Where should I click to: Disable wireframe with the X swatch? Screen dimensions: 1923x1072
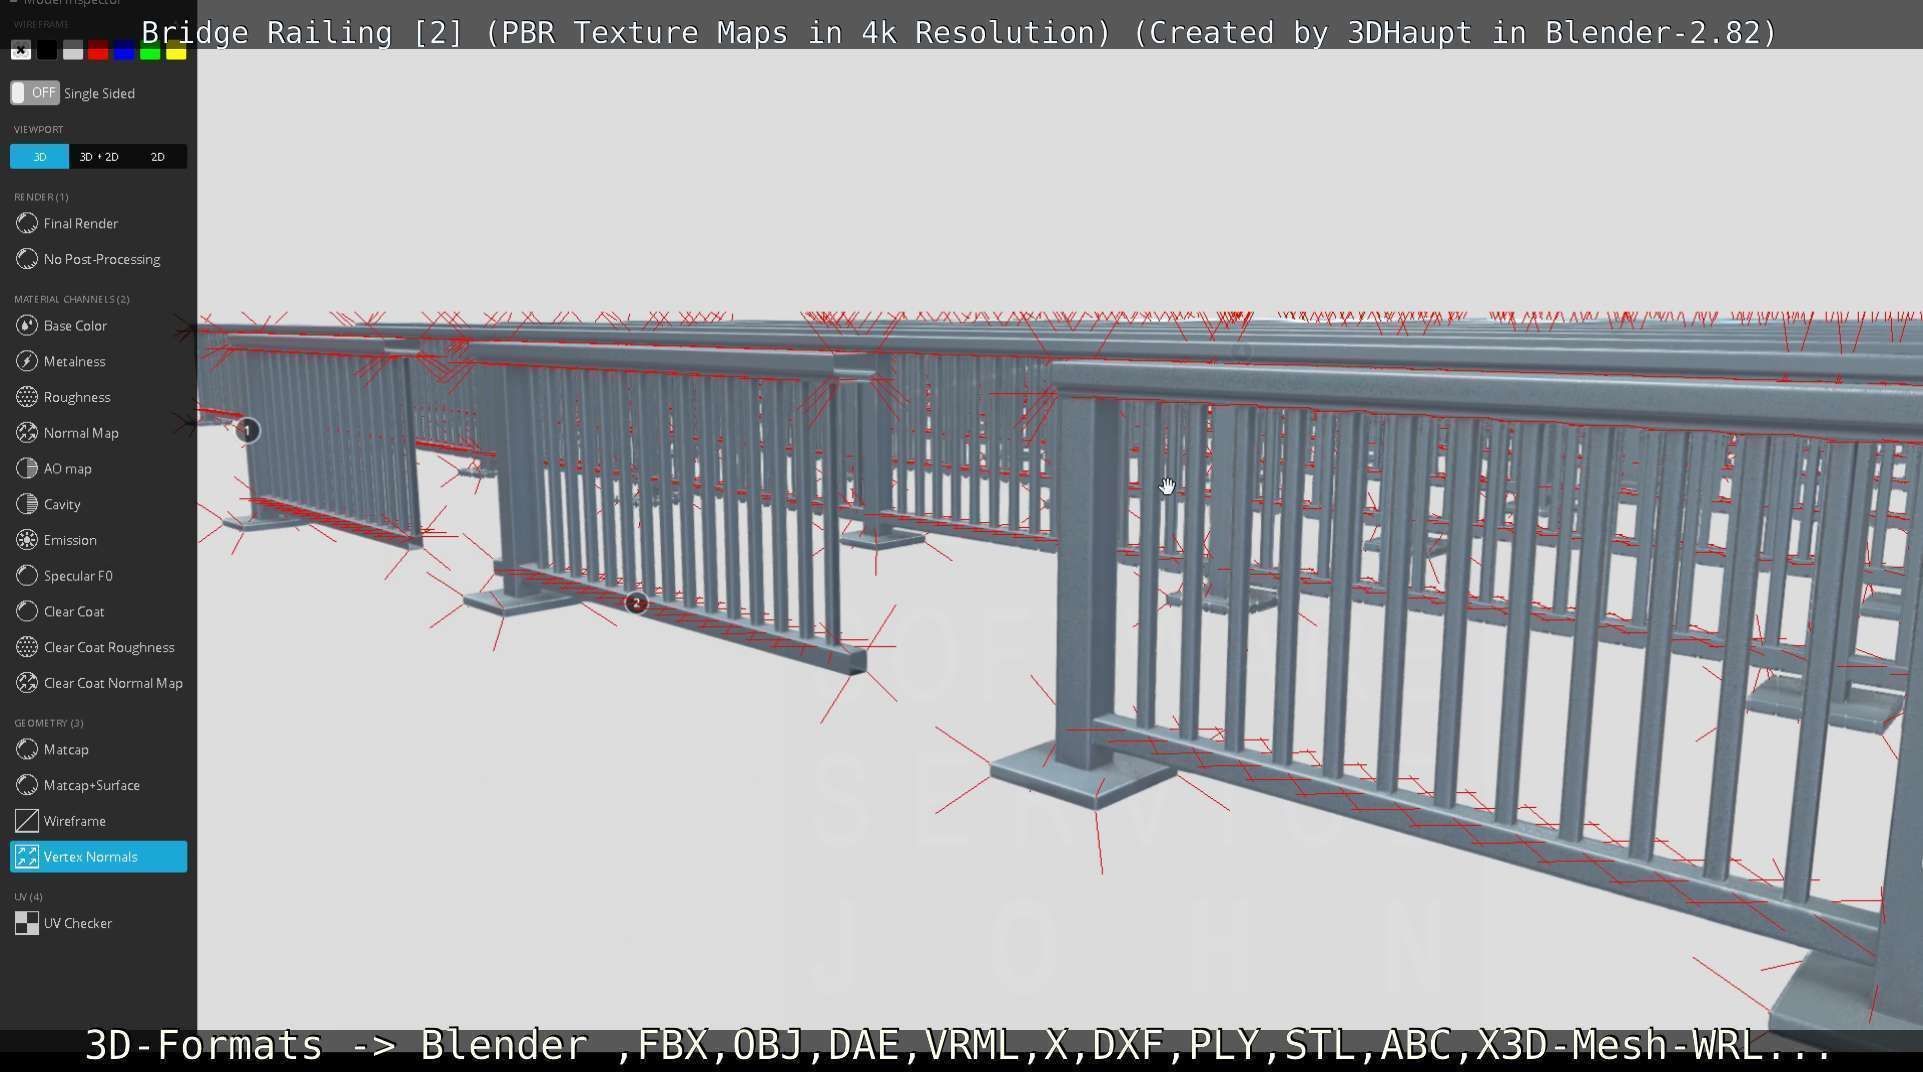tap(21, 50)
